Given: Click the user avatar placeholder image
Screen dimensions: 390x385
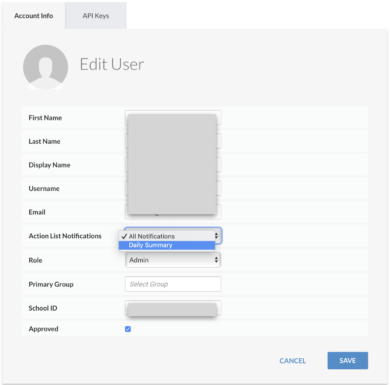Looking at the screenshot, I should 46,67.
